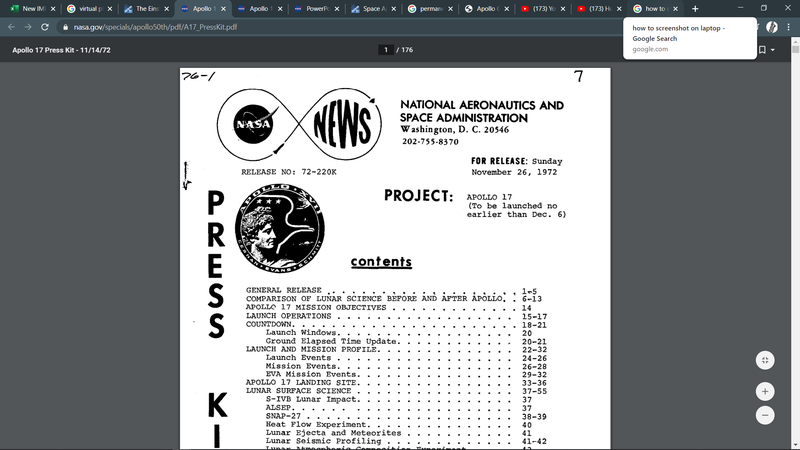Close the 'perman' Google search tab

pos(450,9)
